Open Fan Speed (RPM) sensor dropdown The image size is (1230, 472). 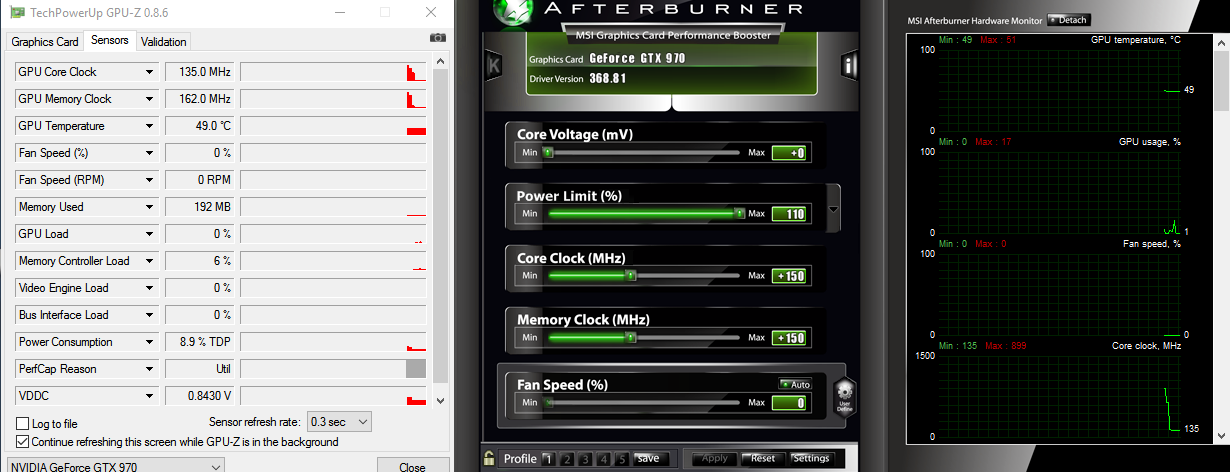click(149, 180)
